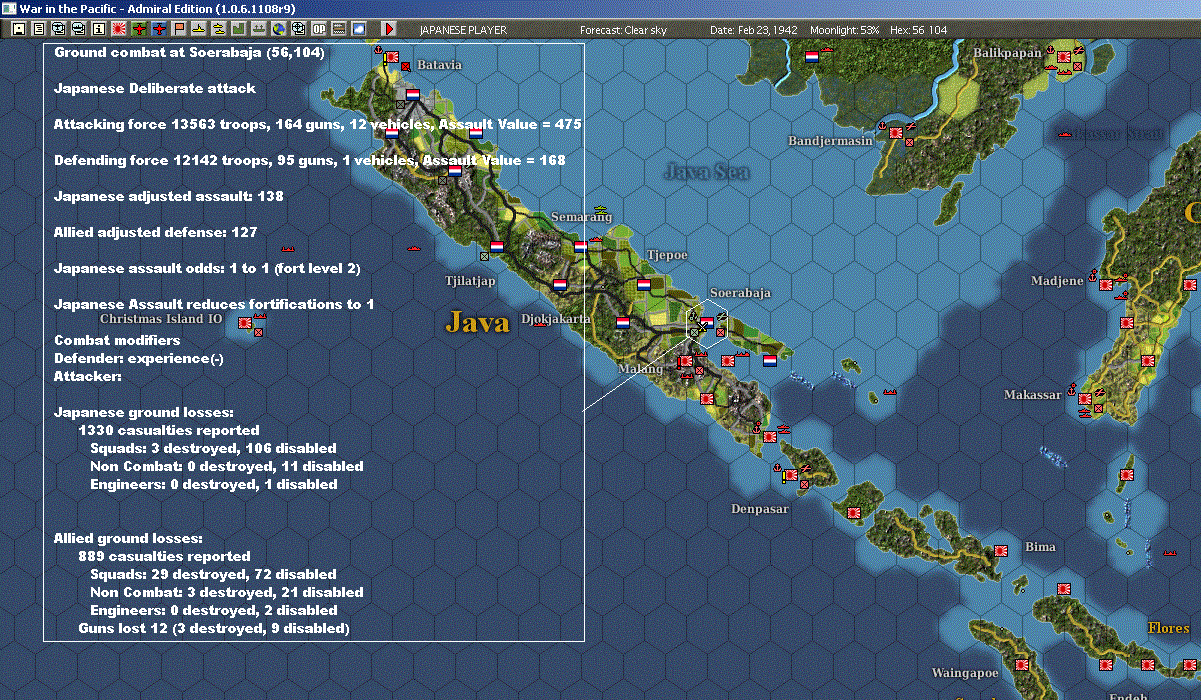1201x700 pixels.
Task: Click 'Allied adjusted defense: 127' line
Action: tap(156, 232)
